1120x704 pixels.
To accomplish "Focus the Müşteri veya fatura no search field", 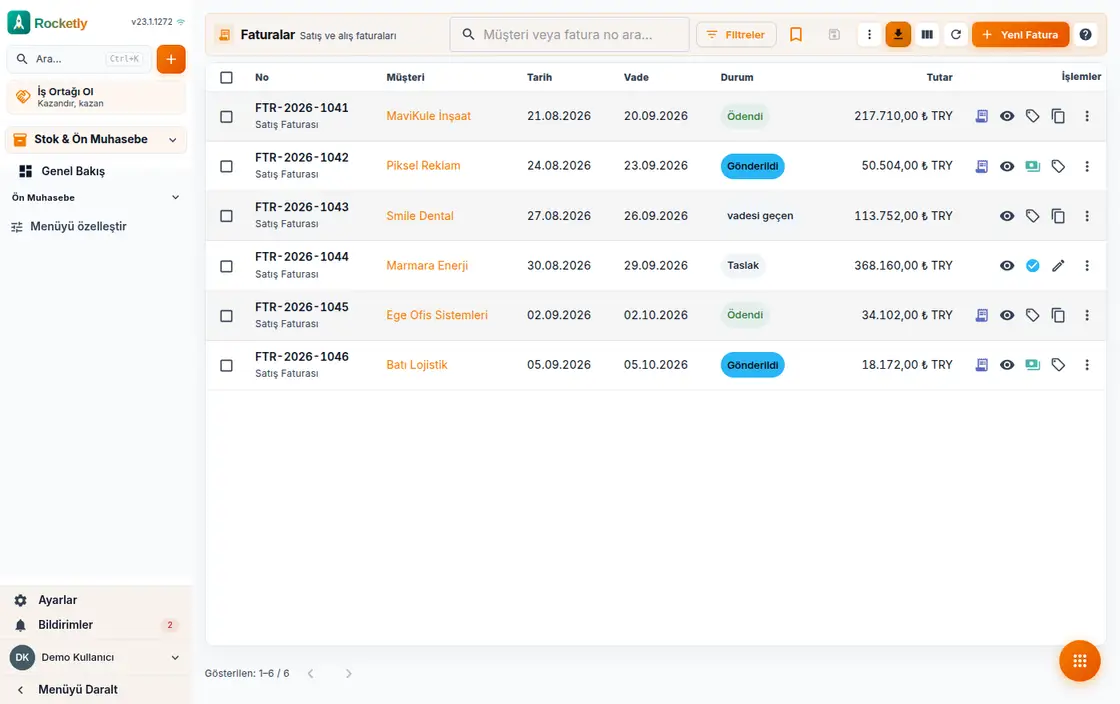I will click(x=569, y=34).
